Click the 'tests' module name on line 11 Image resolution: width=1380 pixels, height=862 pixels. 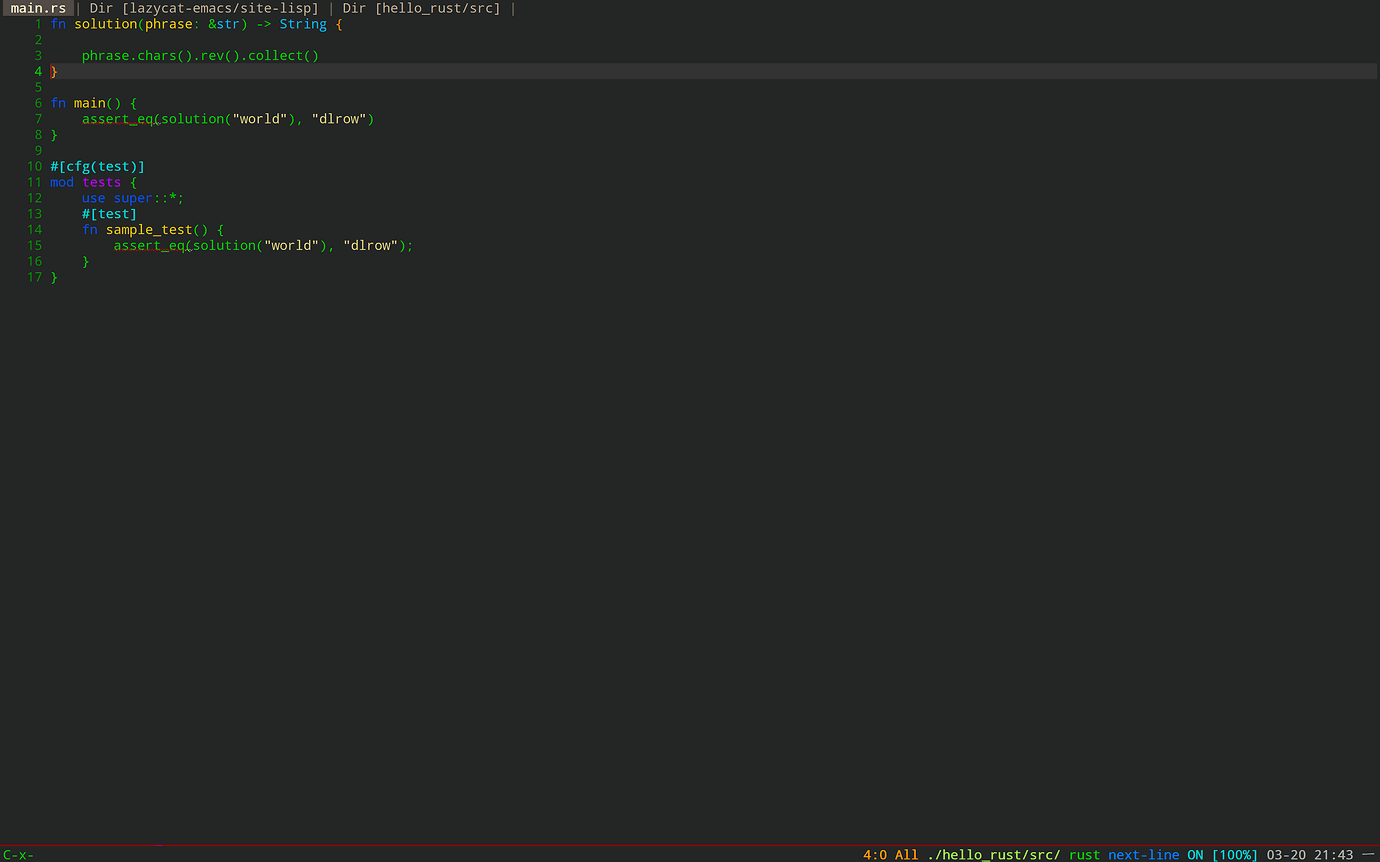click(101, 183)
